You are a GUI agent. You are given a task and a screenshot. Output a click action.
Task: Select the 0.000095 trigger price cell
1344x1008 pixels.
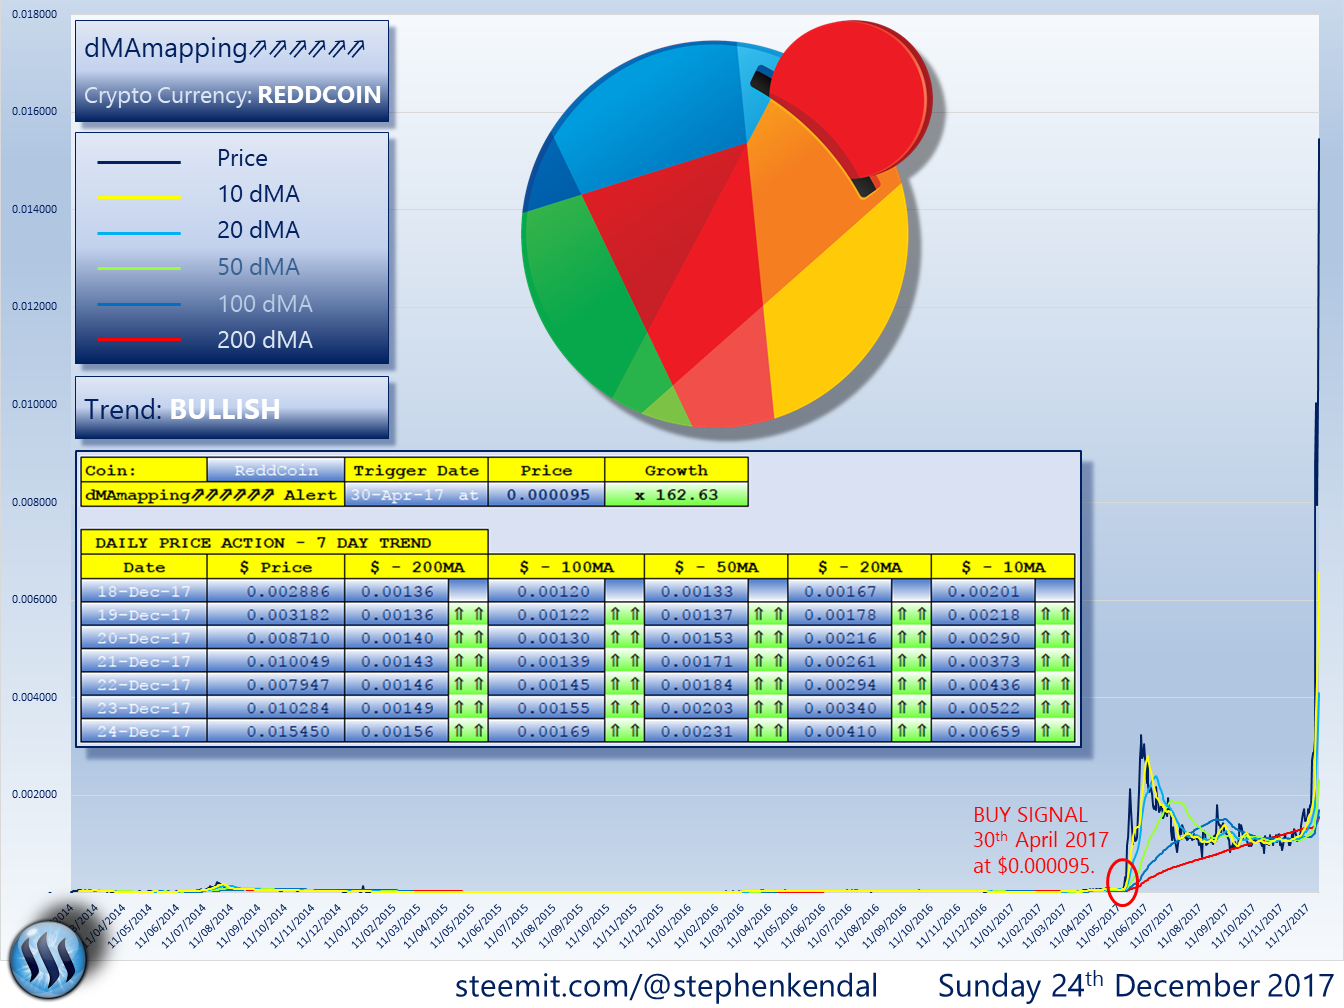[x=547, y=494]
